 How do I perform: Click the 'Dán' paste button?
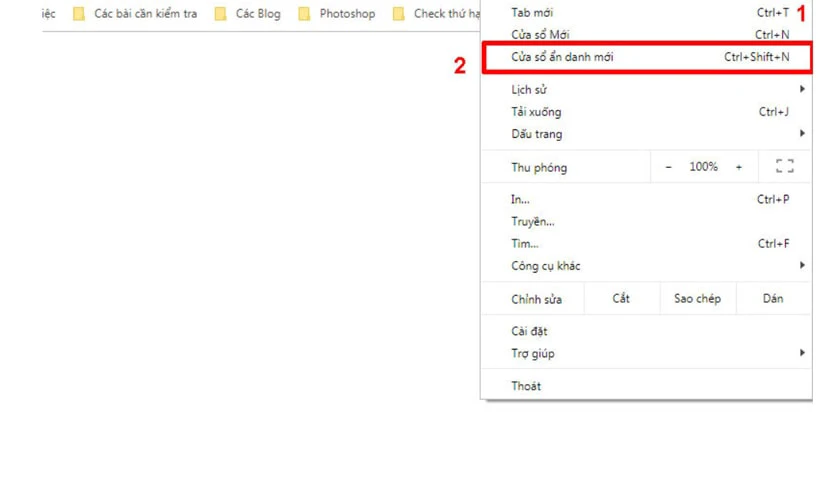[773, 298]
